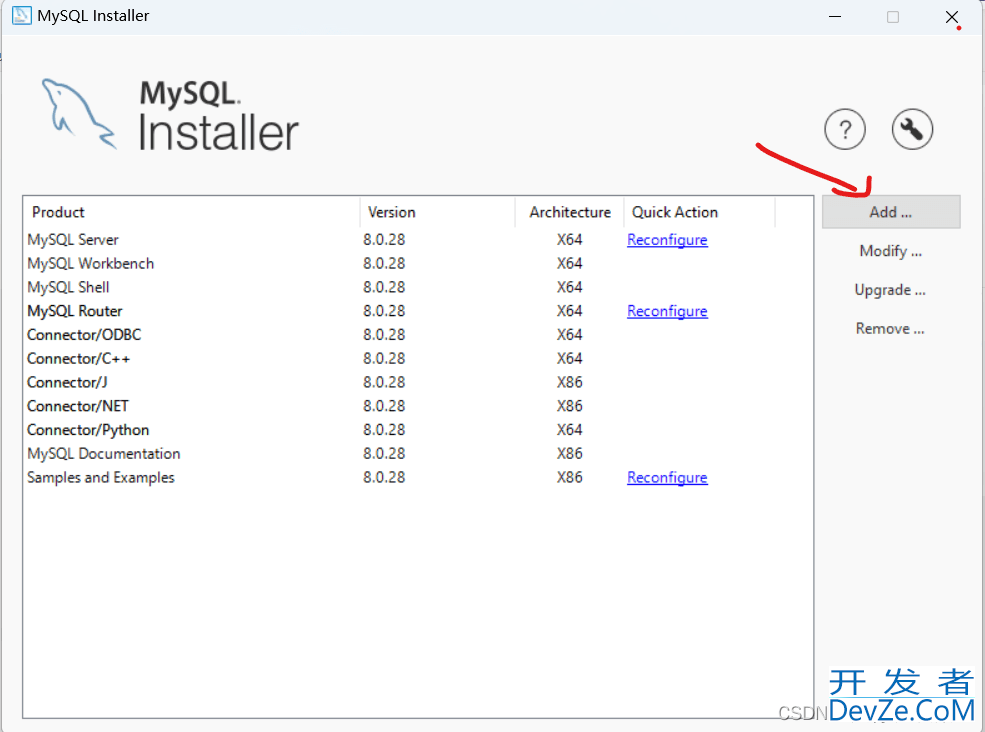Select the Connector/Python row
The height and width of the screenshot is (732, 985).
(x=418, y=430)
